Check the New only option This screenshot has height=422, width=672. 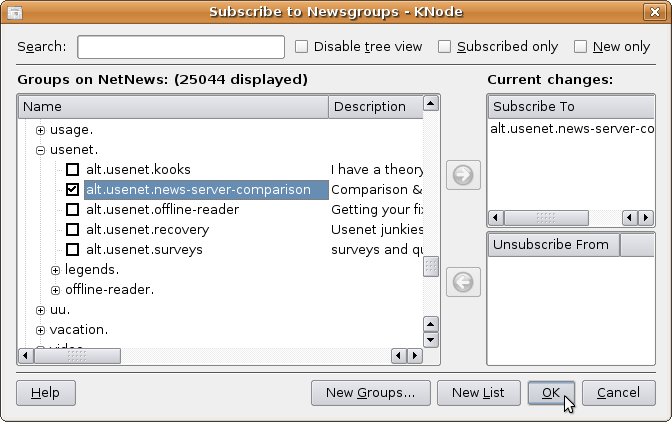coord(580,47)
